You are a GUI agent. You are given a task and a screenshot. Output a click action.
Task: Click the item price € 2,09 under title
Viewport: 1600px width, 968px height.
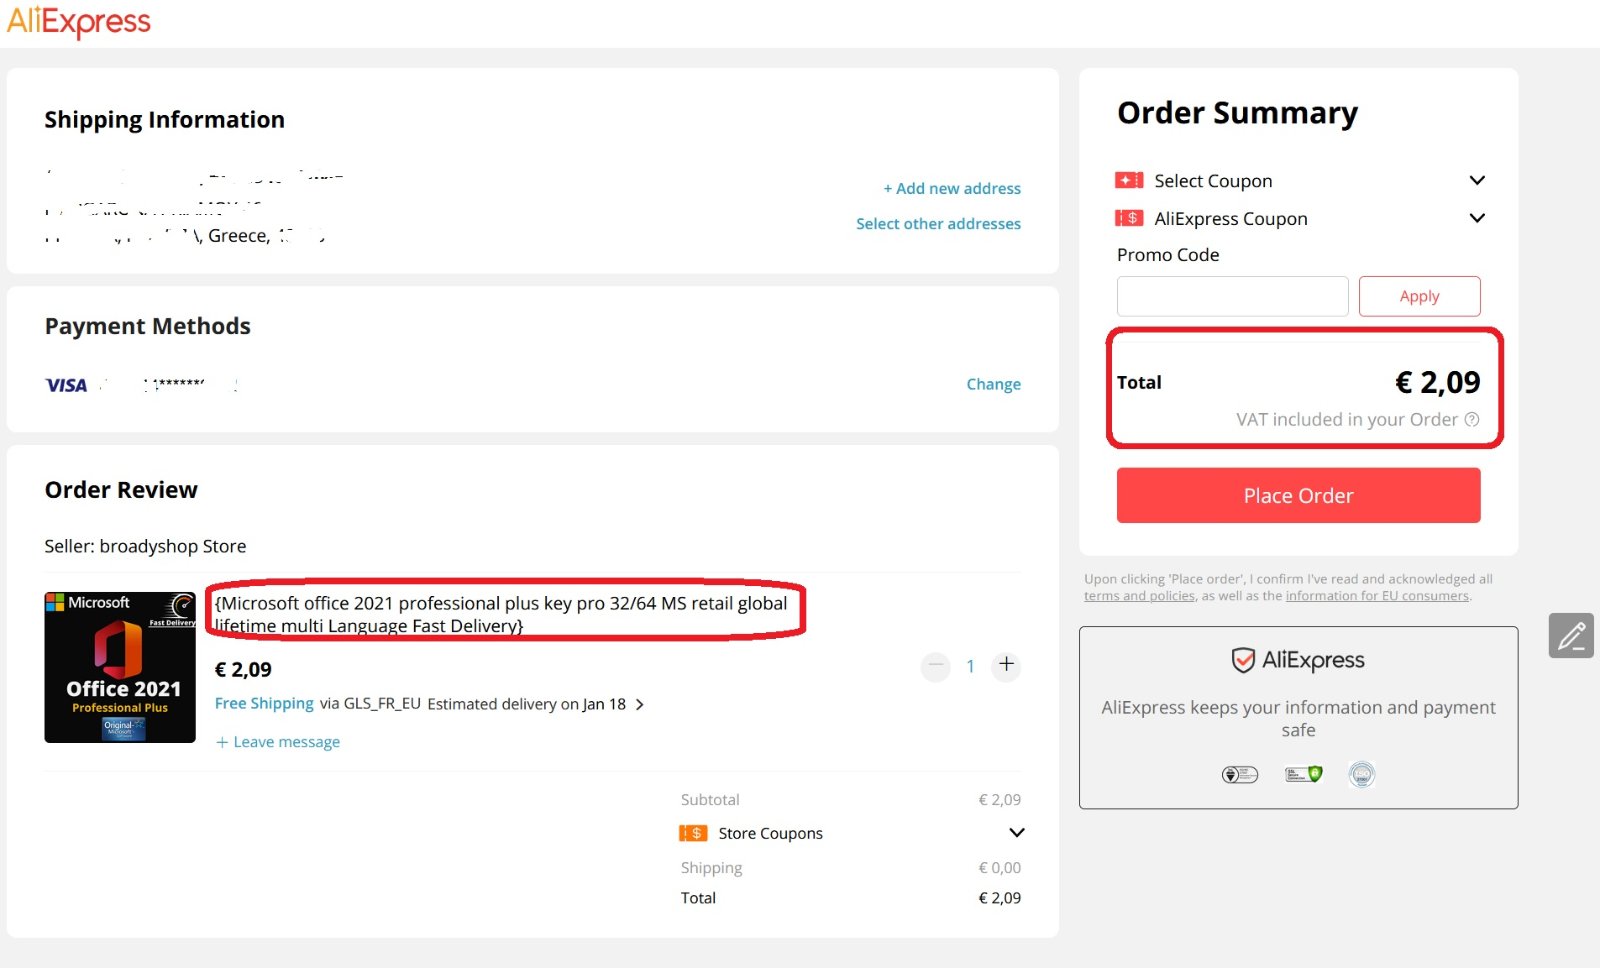(243, 670)
